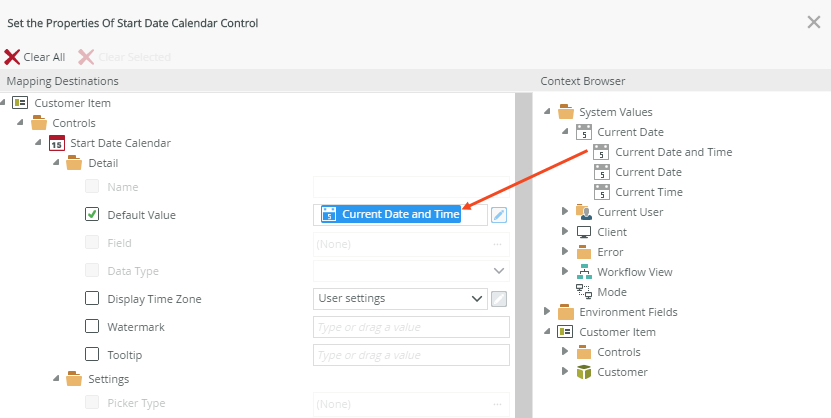Click the Clear All red X icon
Screen dimensions: 831x418
(12, 57)
